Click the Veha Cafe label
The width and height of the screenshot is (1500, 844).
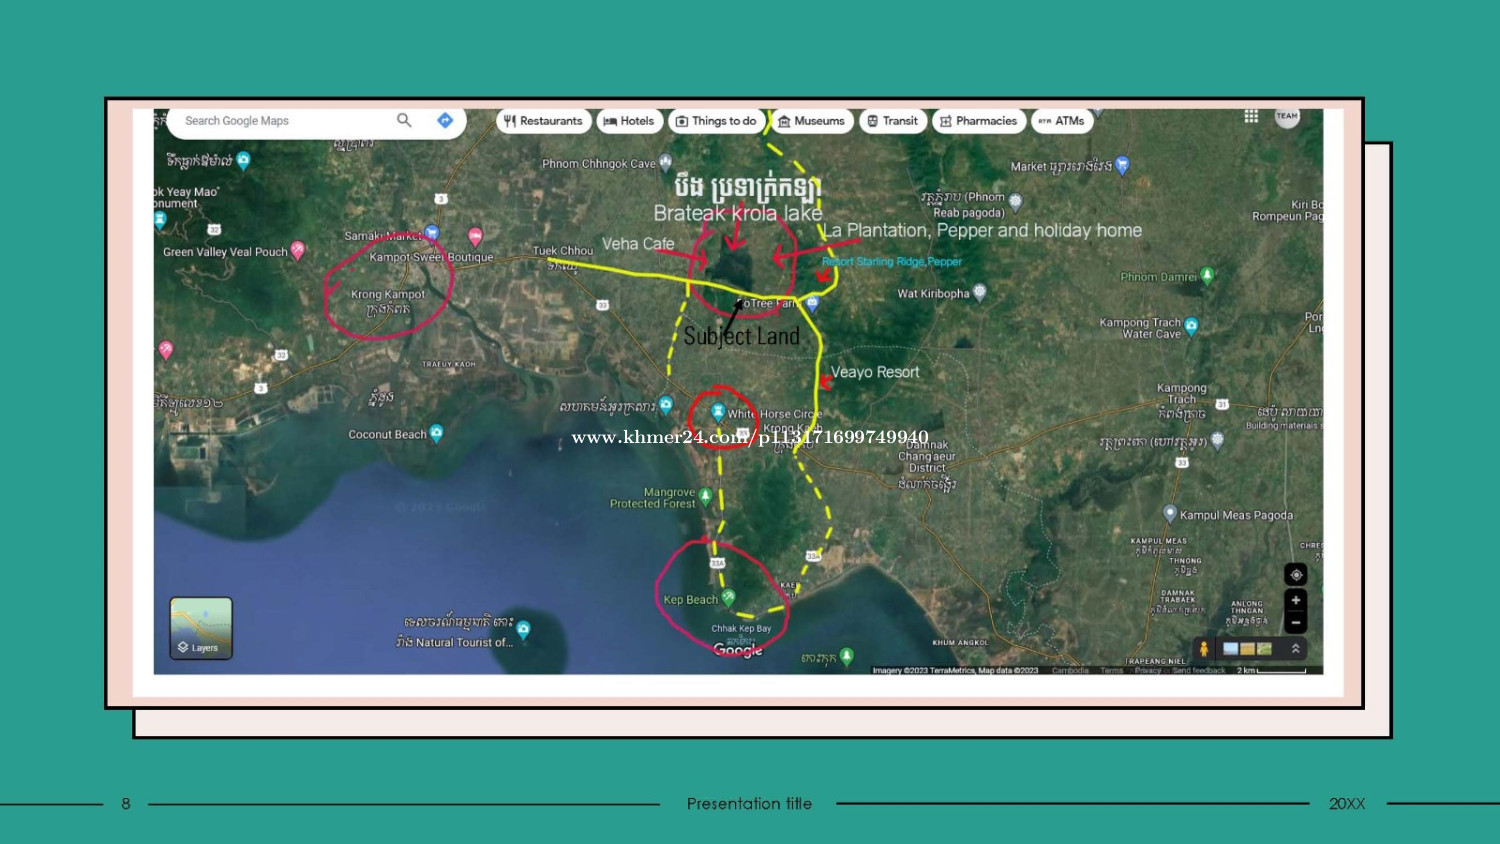tap(638, 244)
